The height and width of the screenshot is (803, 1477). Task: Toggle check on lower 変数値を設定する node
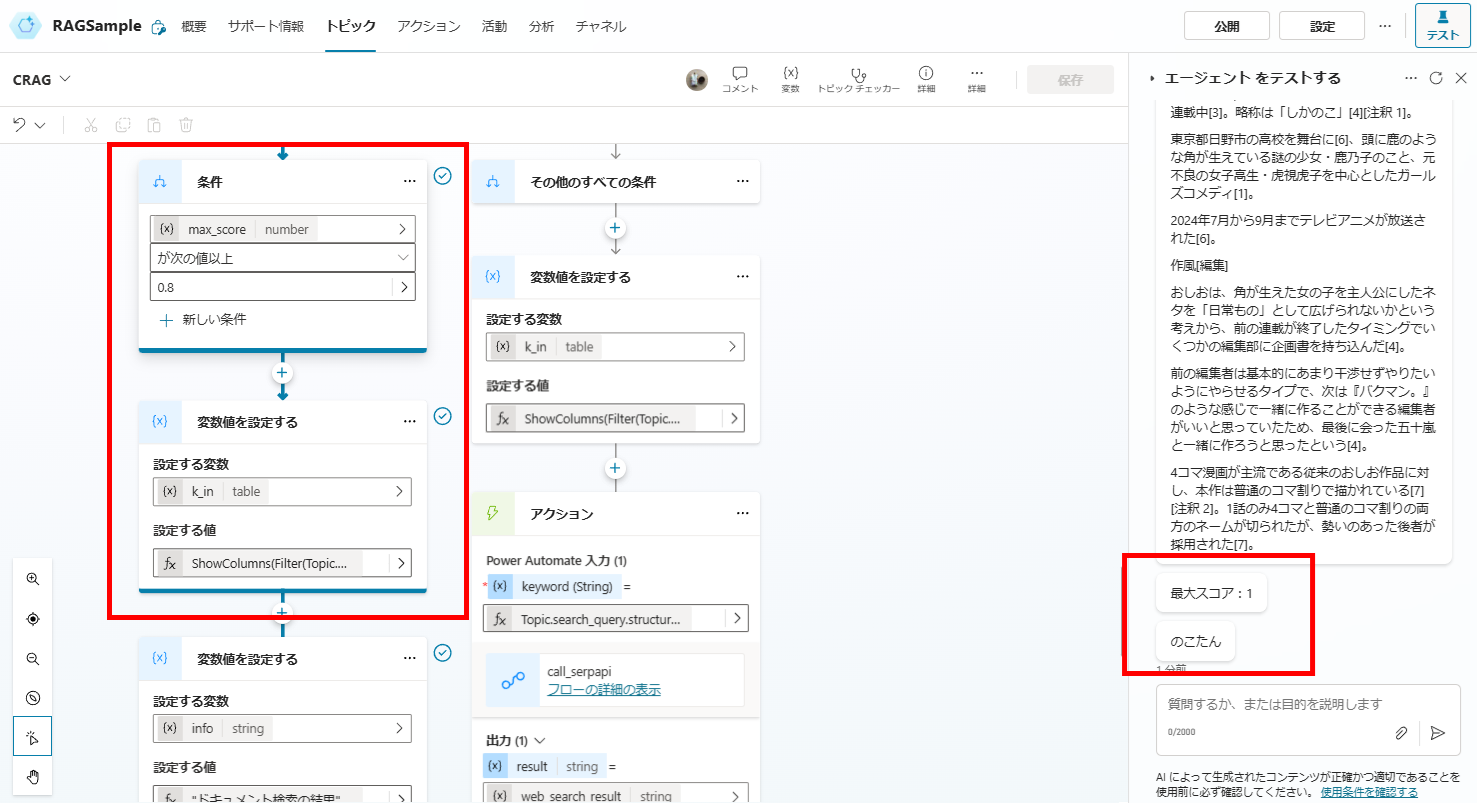[442, 653]
